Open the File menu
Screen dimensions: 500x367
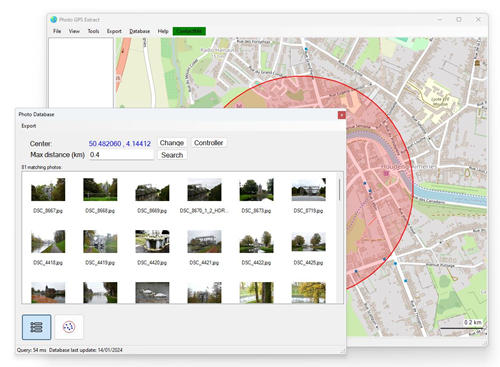[x=57, y=31]
